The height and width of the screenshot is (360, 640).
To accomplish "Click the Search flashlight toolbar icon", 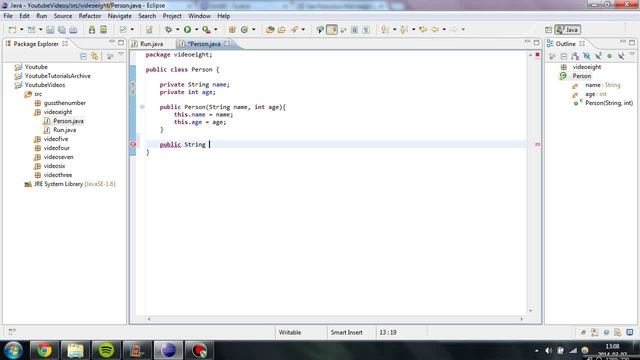I will (x=294, y=29).
